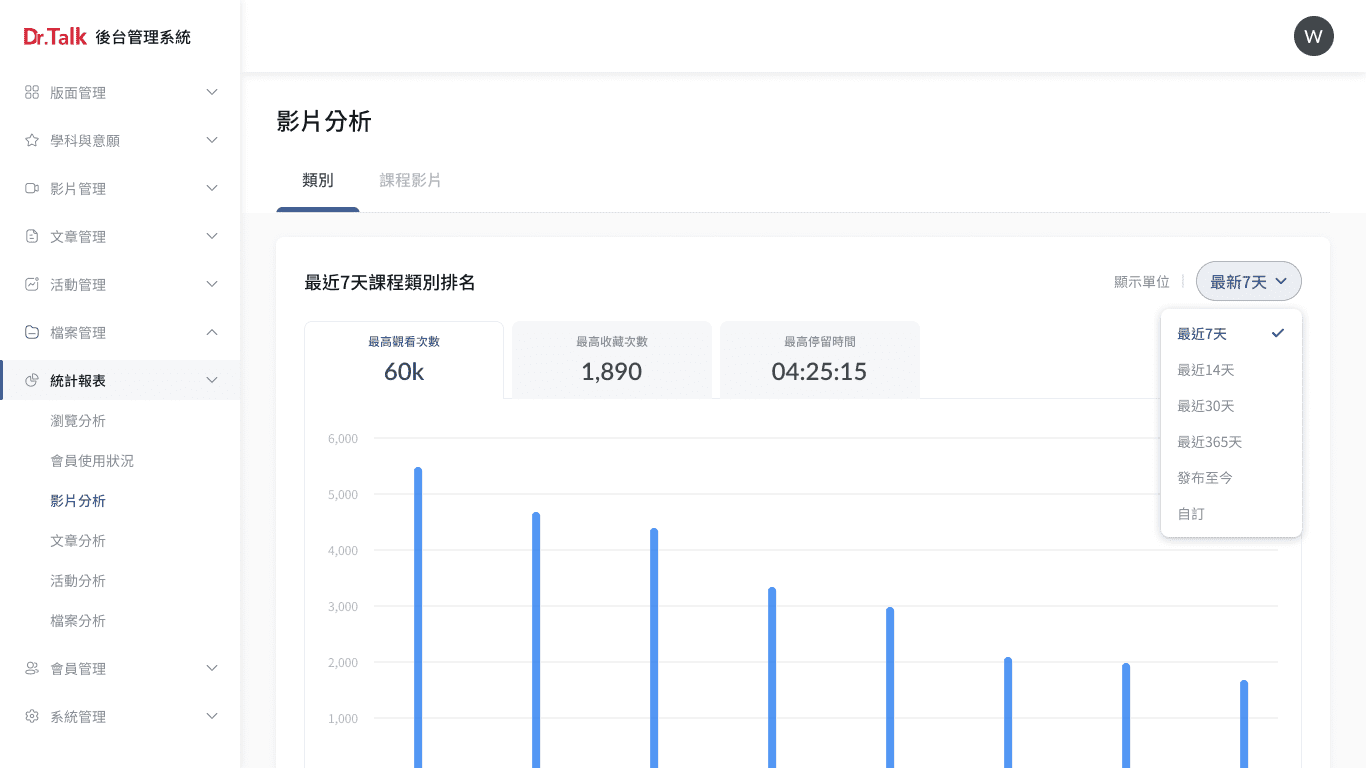Image resolution: width=1366 pixels, height=768 pixels.
Task: Click the 文章管理 document icon
Action: (32, 236)
